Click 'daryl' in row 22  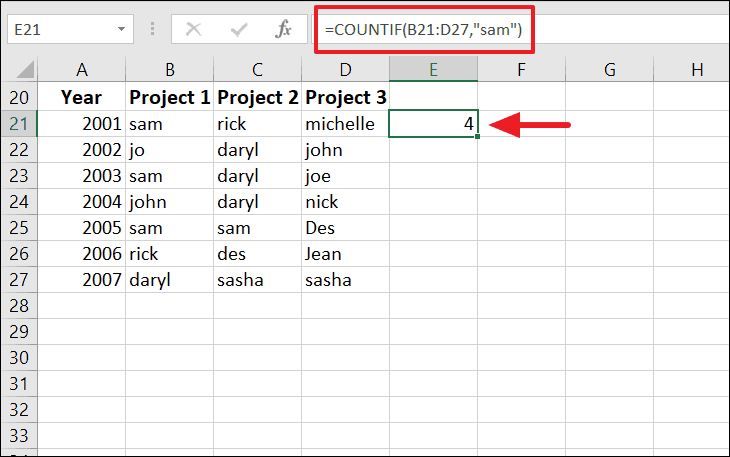[257, 149]
